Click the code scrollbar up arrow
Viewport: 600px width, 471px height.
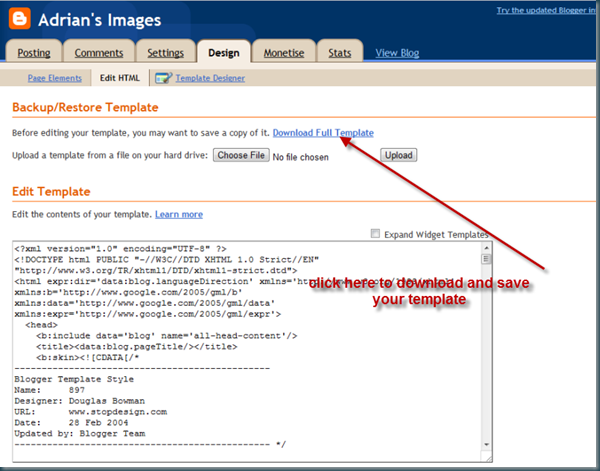tap(486, 248)
